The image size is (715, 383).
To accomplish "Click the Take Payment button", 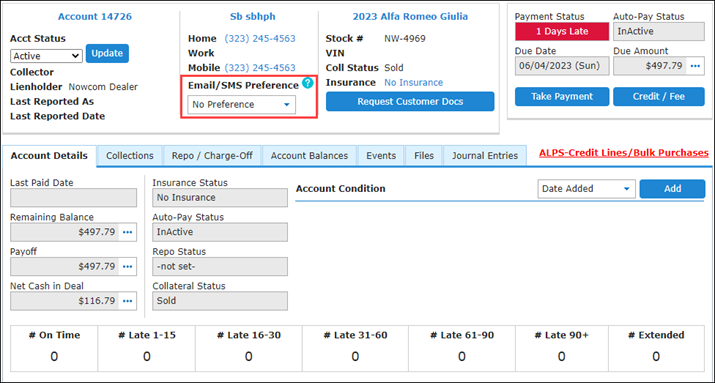I will [562, 97].
